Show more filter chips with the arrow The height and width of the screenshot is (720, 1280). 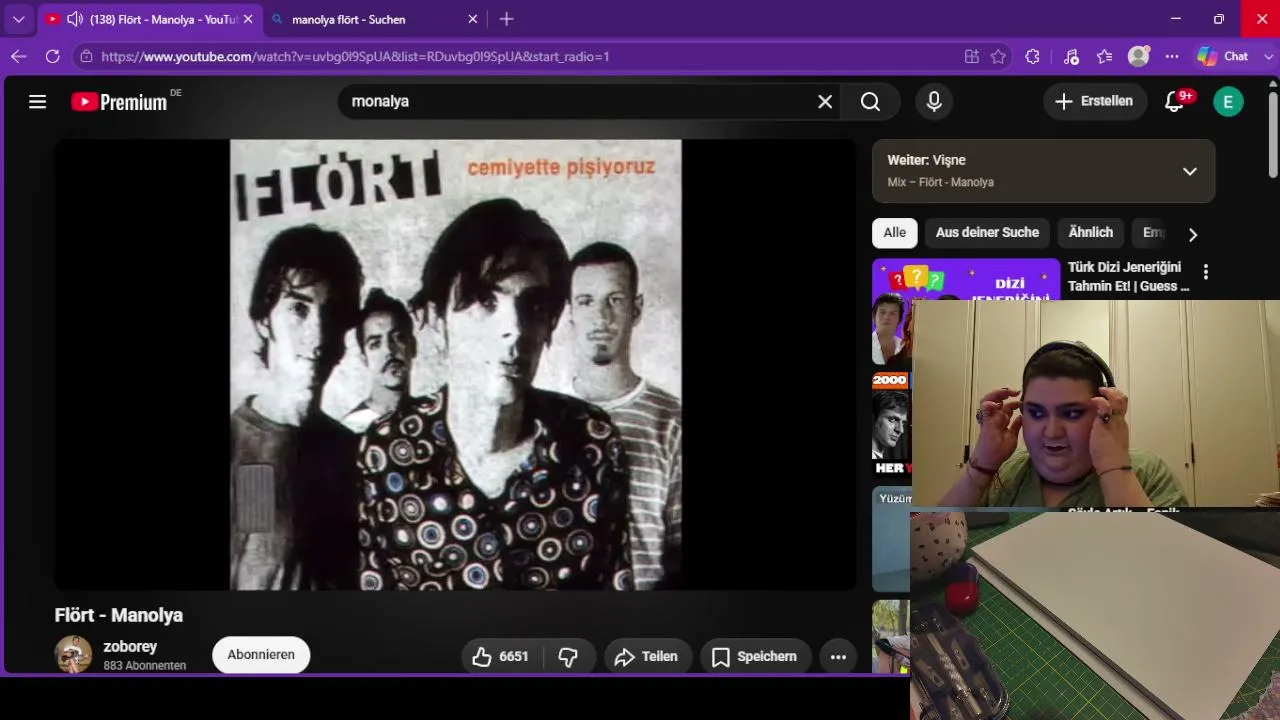coord(1192,234)
